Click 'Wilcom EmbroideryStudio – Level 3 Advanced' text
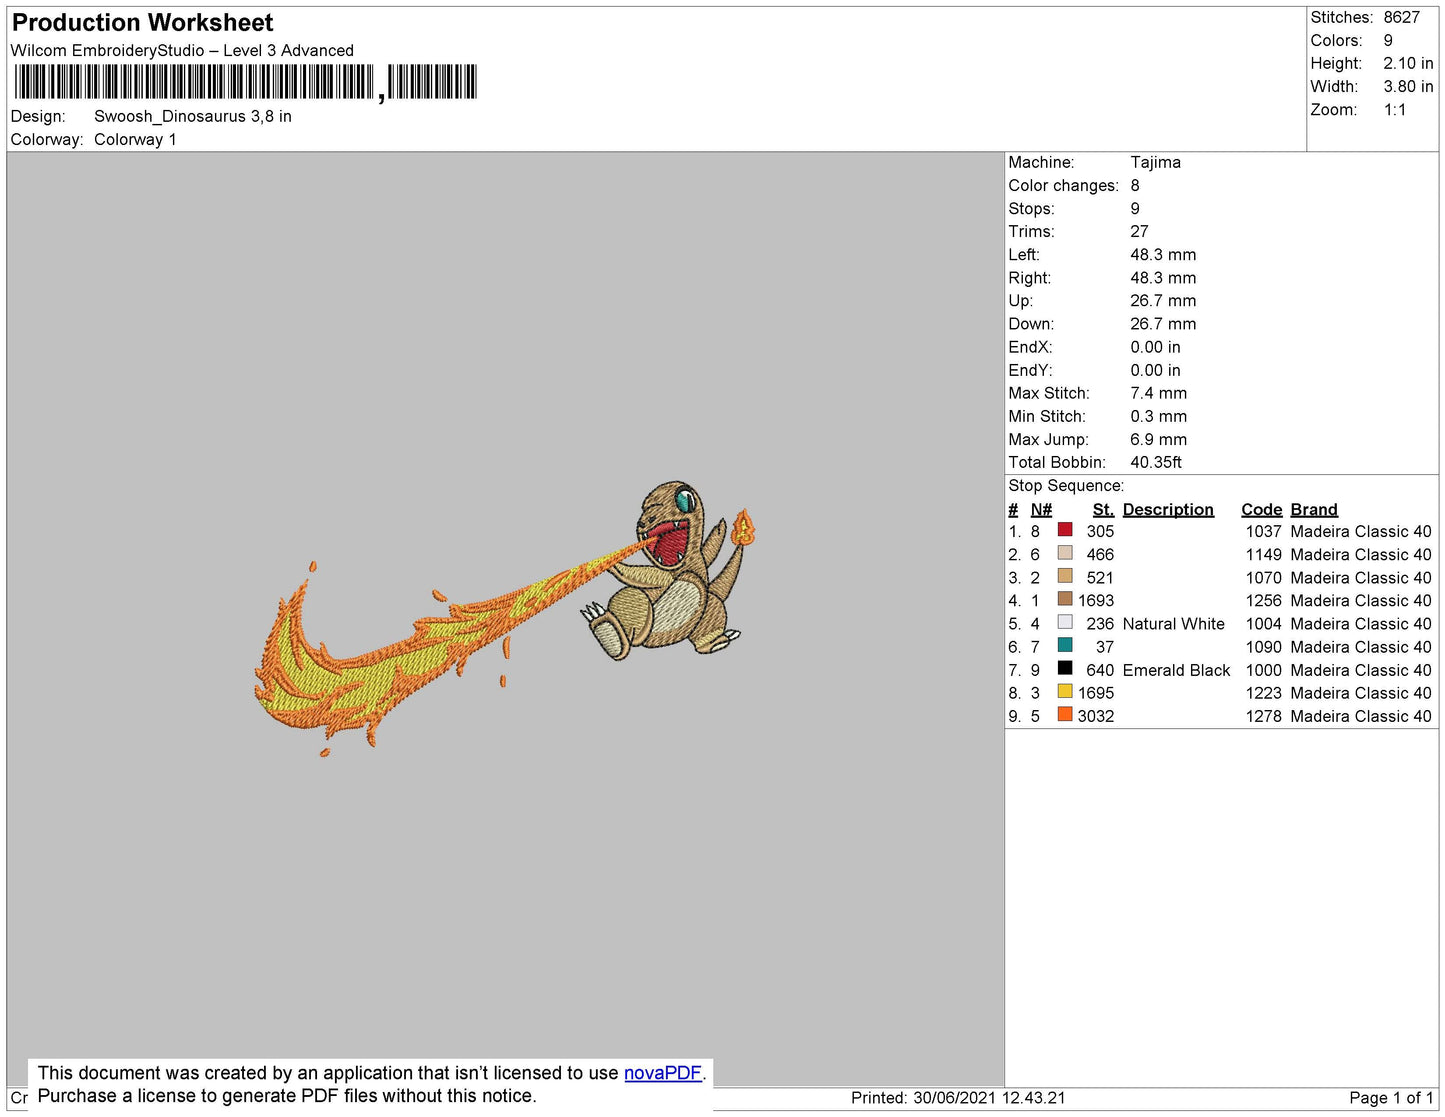 click(182, 50)
